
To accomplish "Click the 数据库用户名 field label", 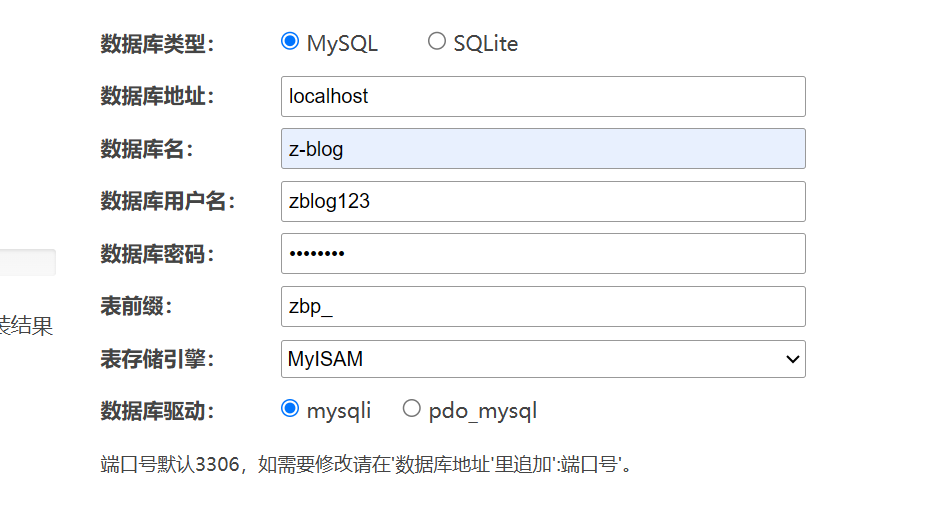I will click(168, 201).
